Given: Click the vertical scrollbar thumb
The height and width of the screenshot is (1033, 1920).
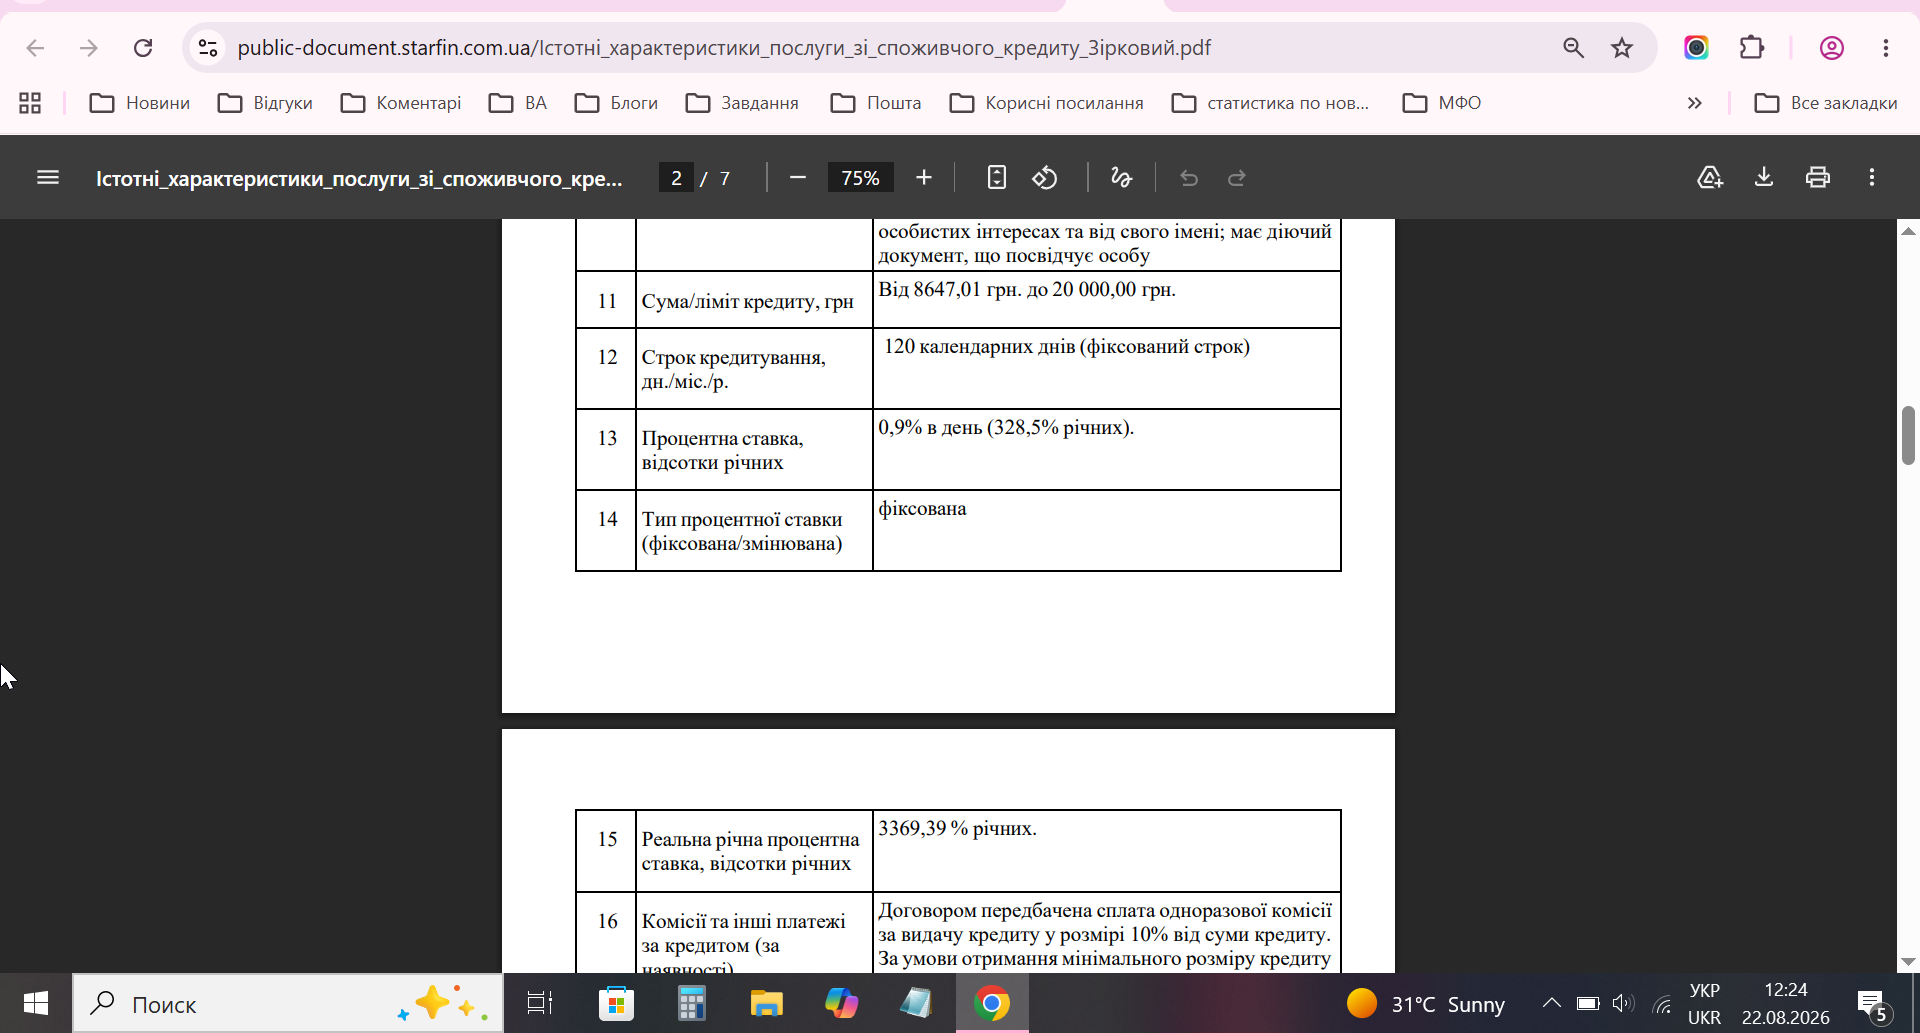Looking at the screenshot, I should 1908,435.
